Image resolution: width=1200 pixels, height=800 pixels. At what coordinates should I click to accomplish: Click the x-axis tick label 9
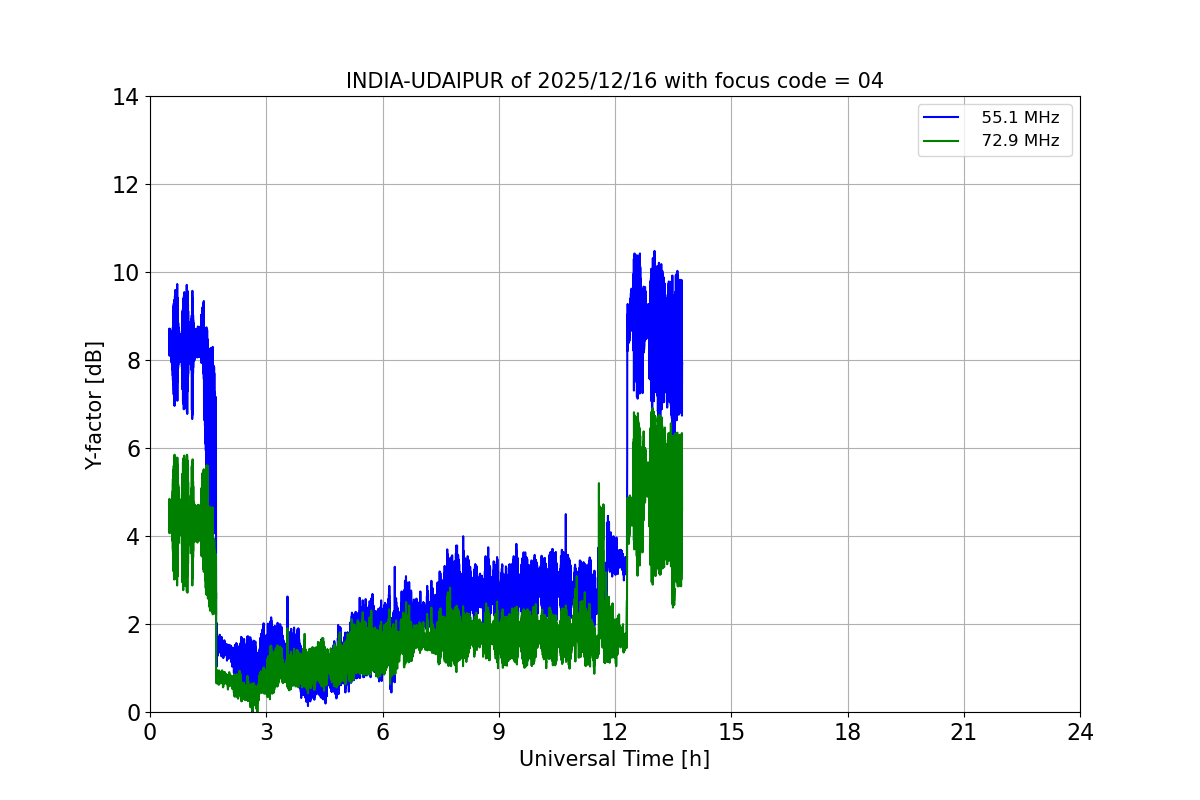coord(499,732)
